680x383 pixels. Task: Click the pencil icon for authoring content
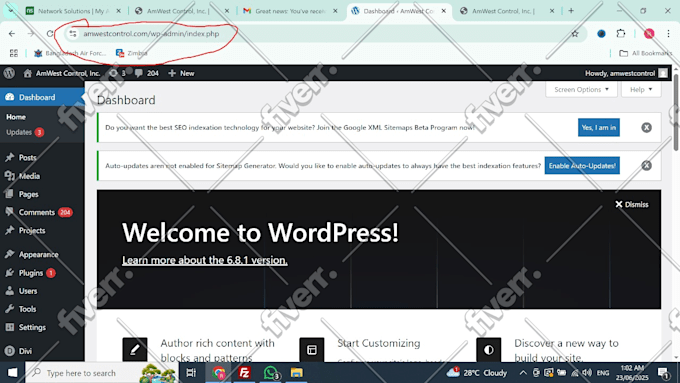[134, 350]
